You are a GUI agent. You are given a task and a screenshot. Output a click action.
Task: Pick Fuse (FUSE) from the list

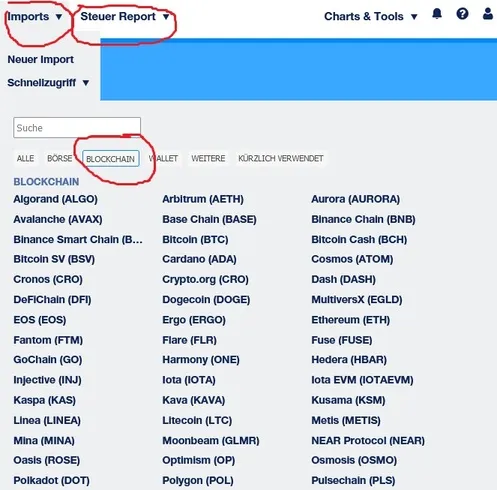[342, 340]
